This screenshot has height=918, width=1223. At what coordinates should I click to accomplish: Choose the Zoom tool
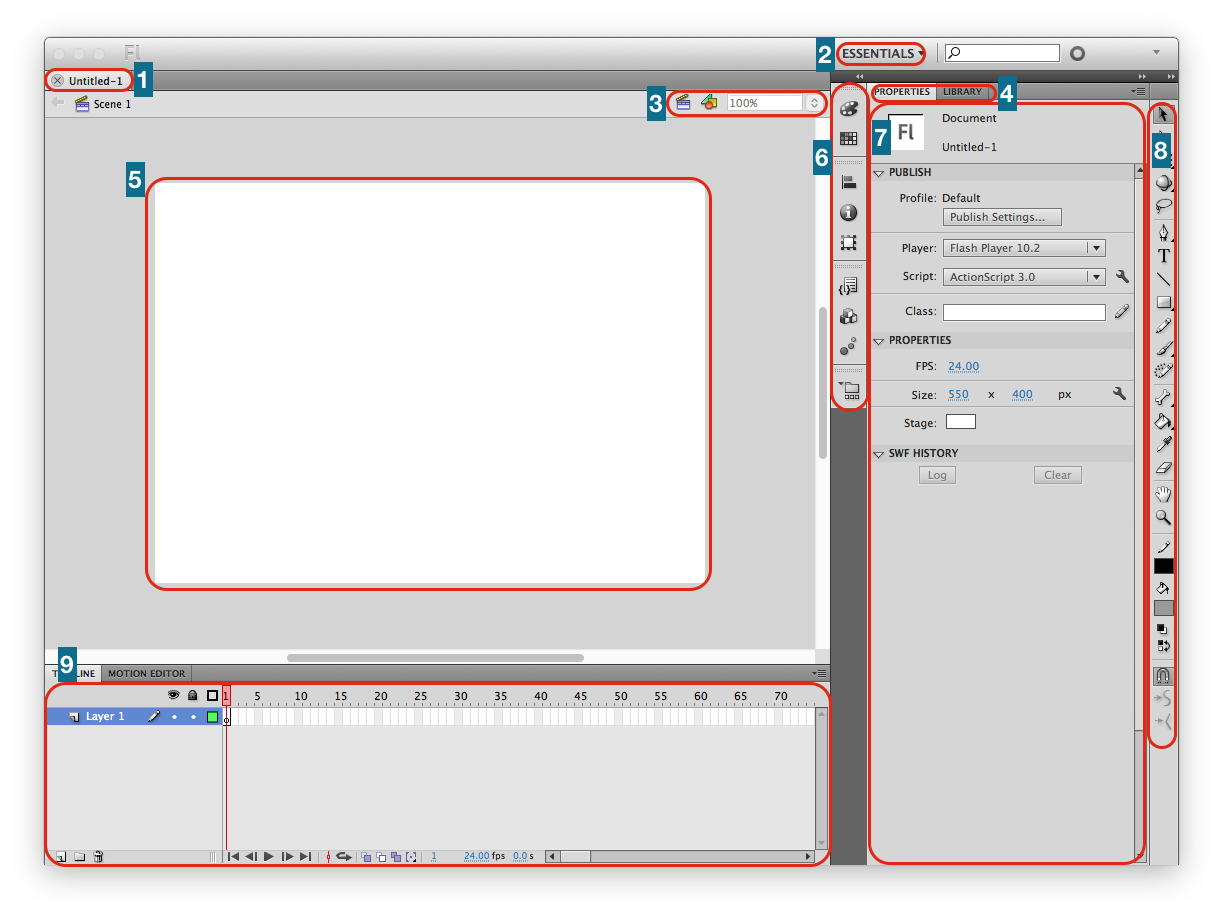pyautogui.click(x=1163, y=518)
